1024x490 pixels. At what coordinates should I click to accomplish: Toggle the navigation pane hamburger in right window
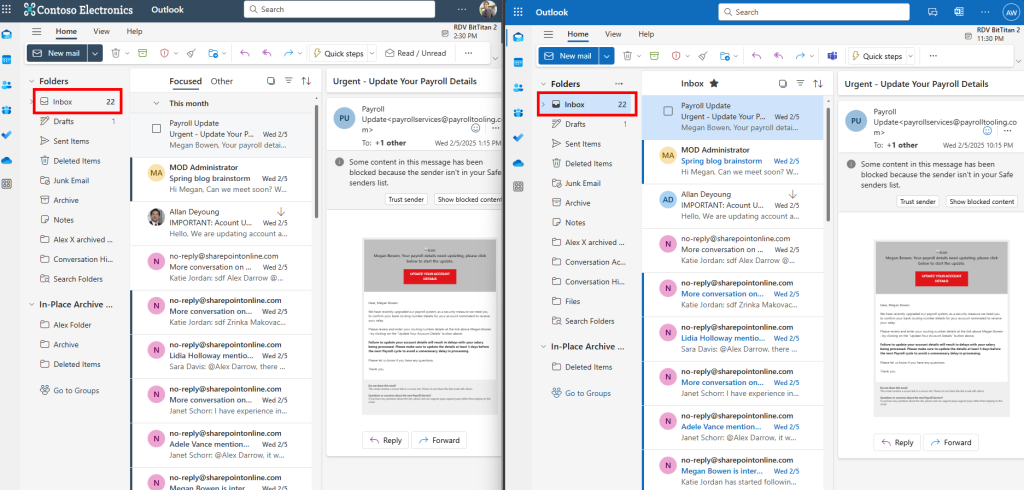click(549, 34)
